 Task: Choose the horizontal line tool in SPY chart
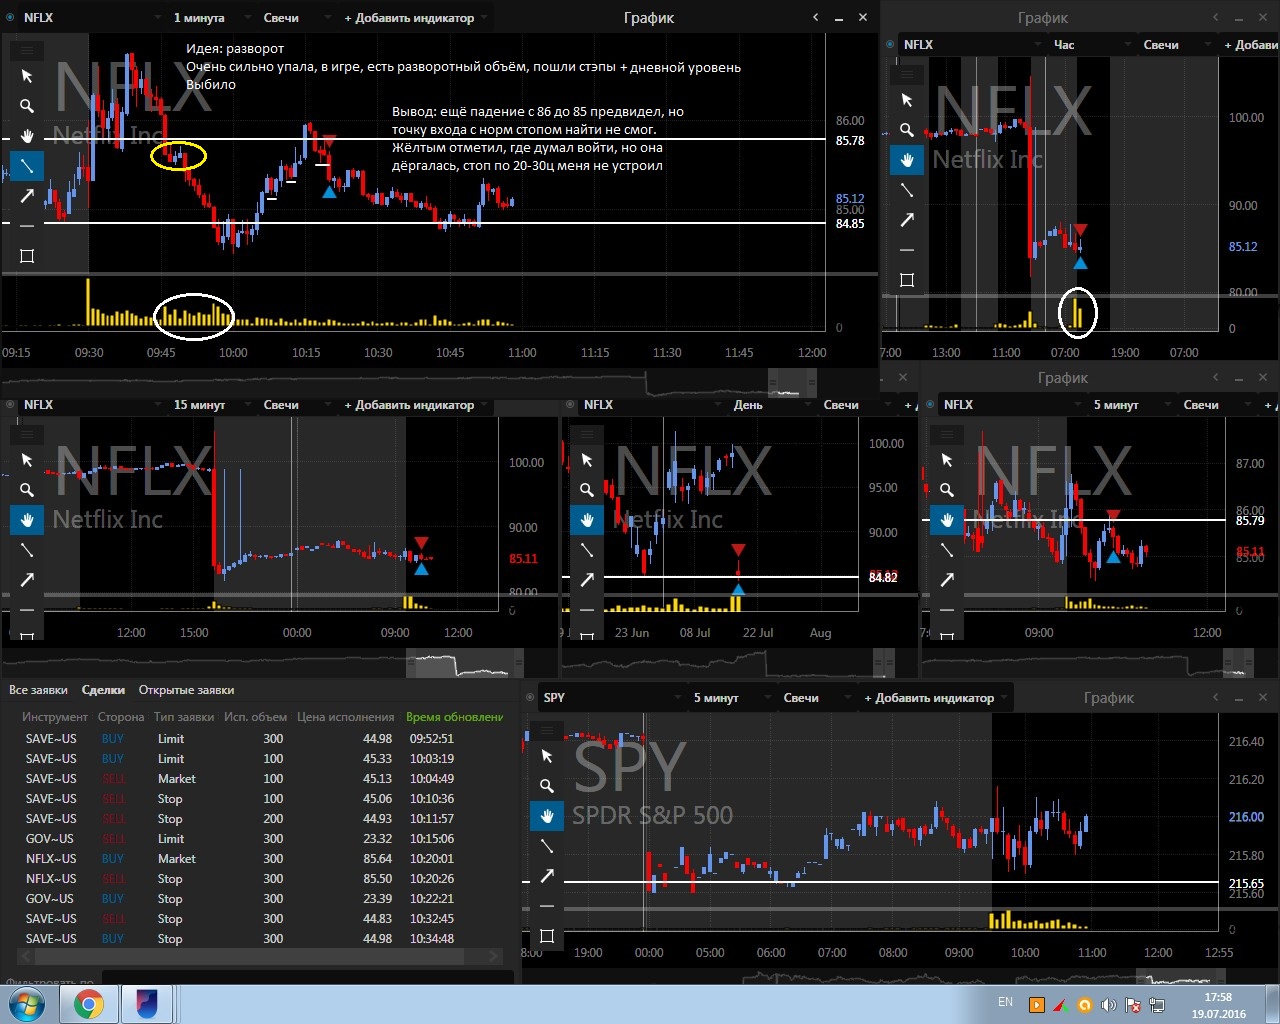(547, 906)
